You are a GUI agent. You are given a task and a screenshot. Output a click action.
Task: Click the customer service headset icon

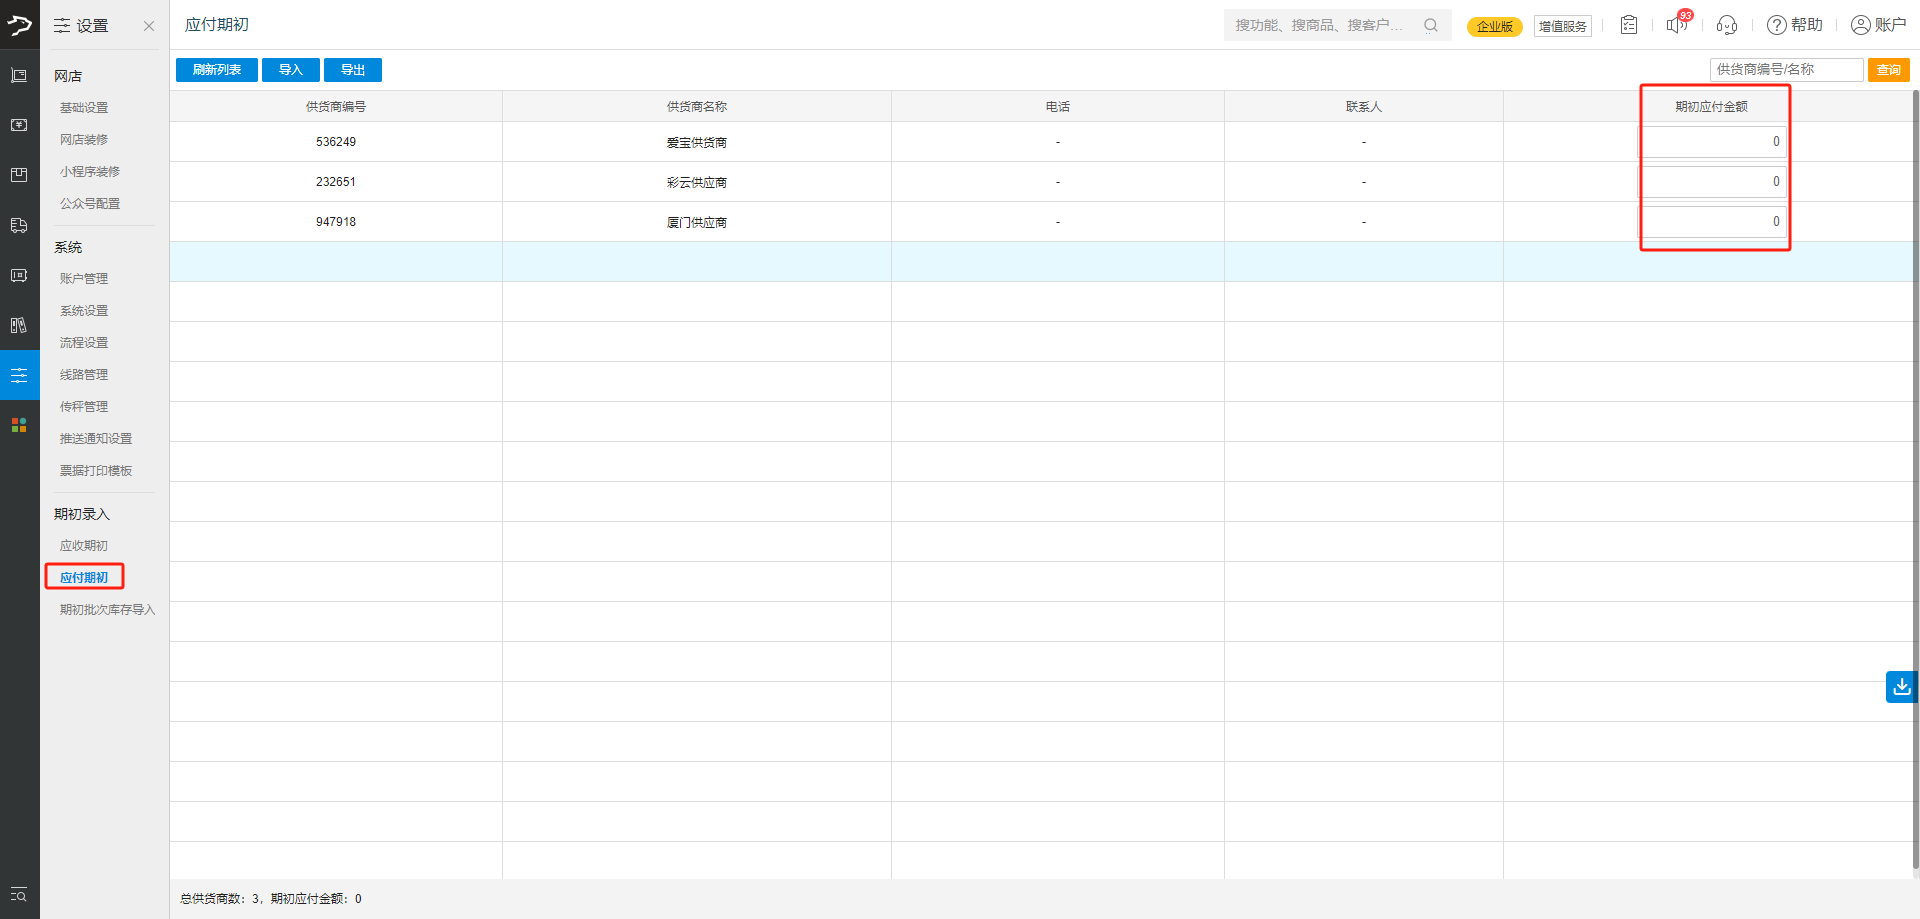point(1727,25)
